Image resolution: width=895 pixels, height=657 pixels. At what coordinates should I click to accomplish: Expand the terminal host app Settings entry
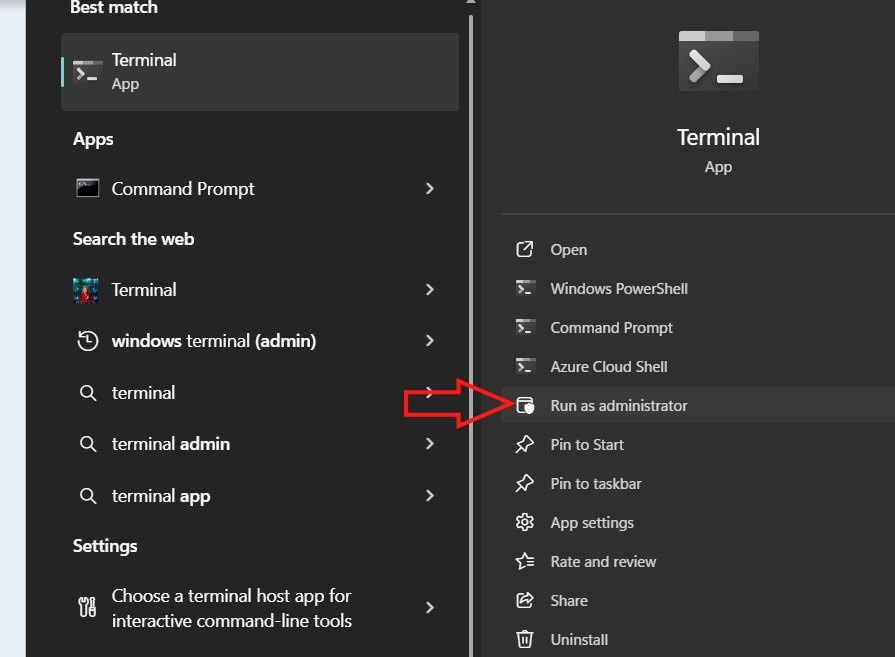pos(430,607)
